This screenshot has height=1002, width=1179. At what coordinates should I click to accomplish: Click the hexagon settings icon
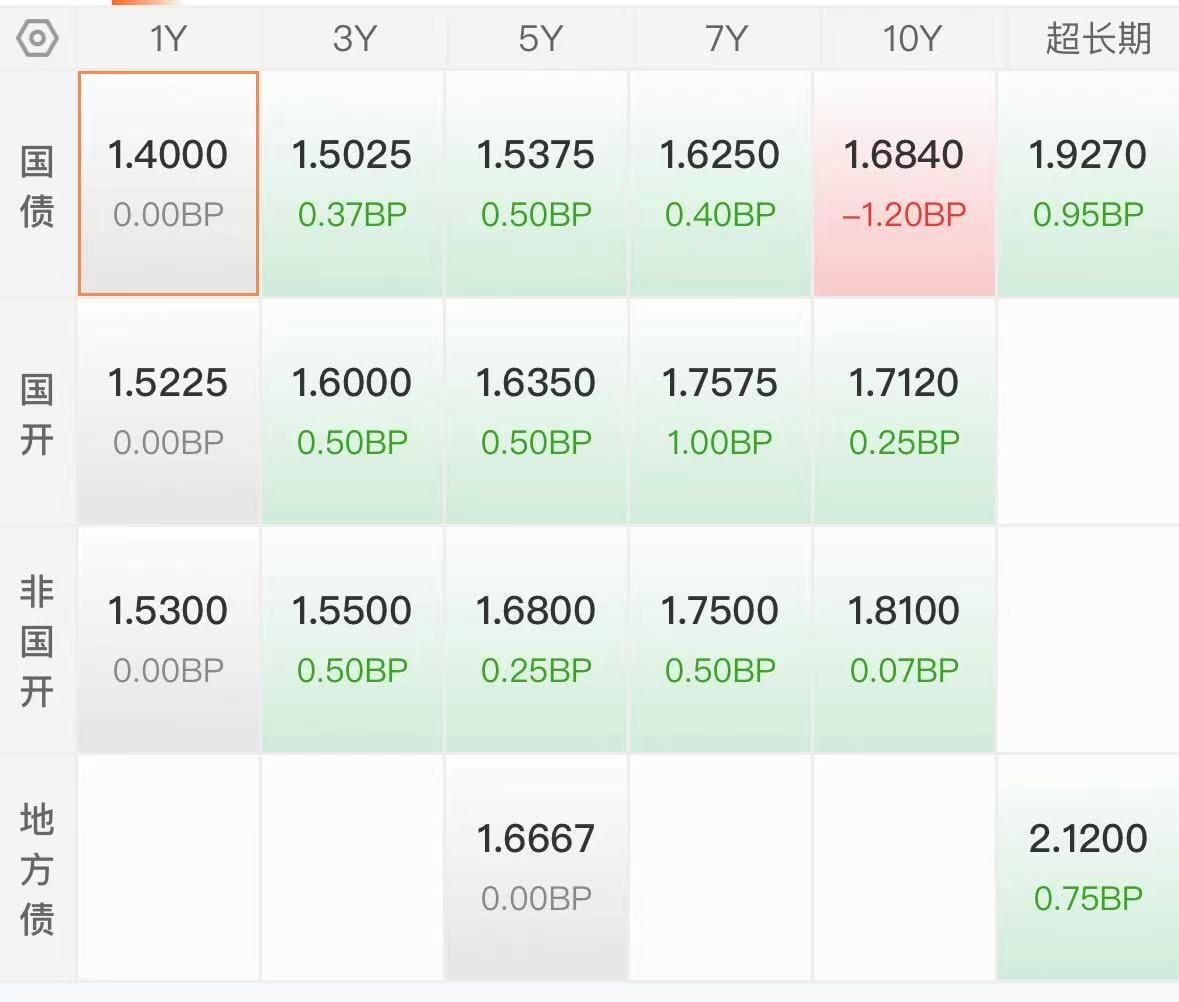click(x=37, y=39)
